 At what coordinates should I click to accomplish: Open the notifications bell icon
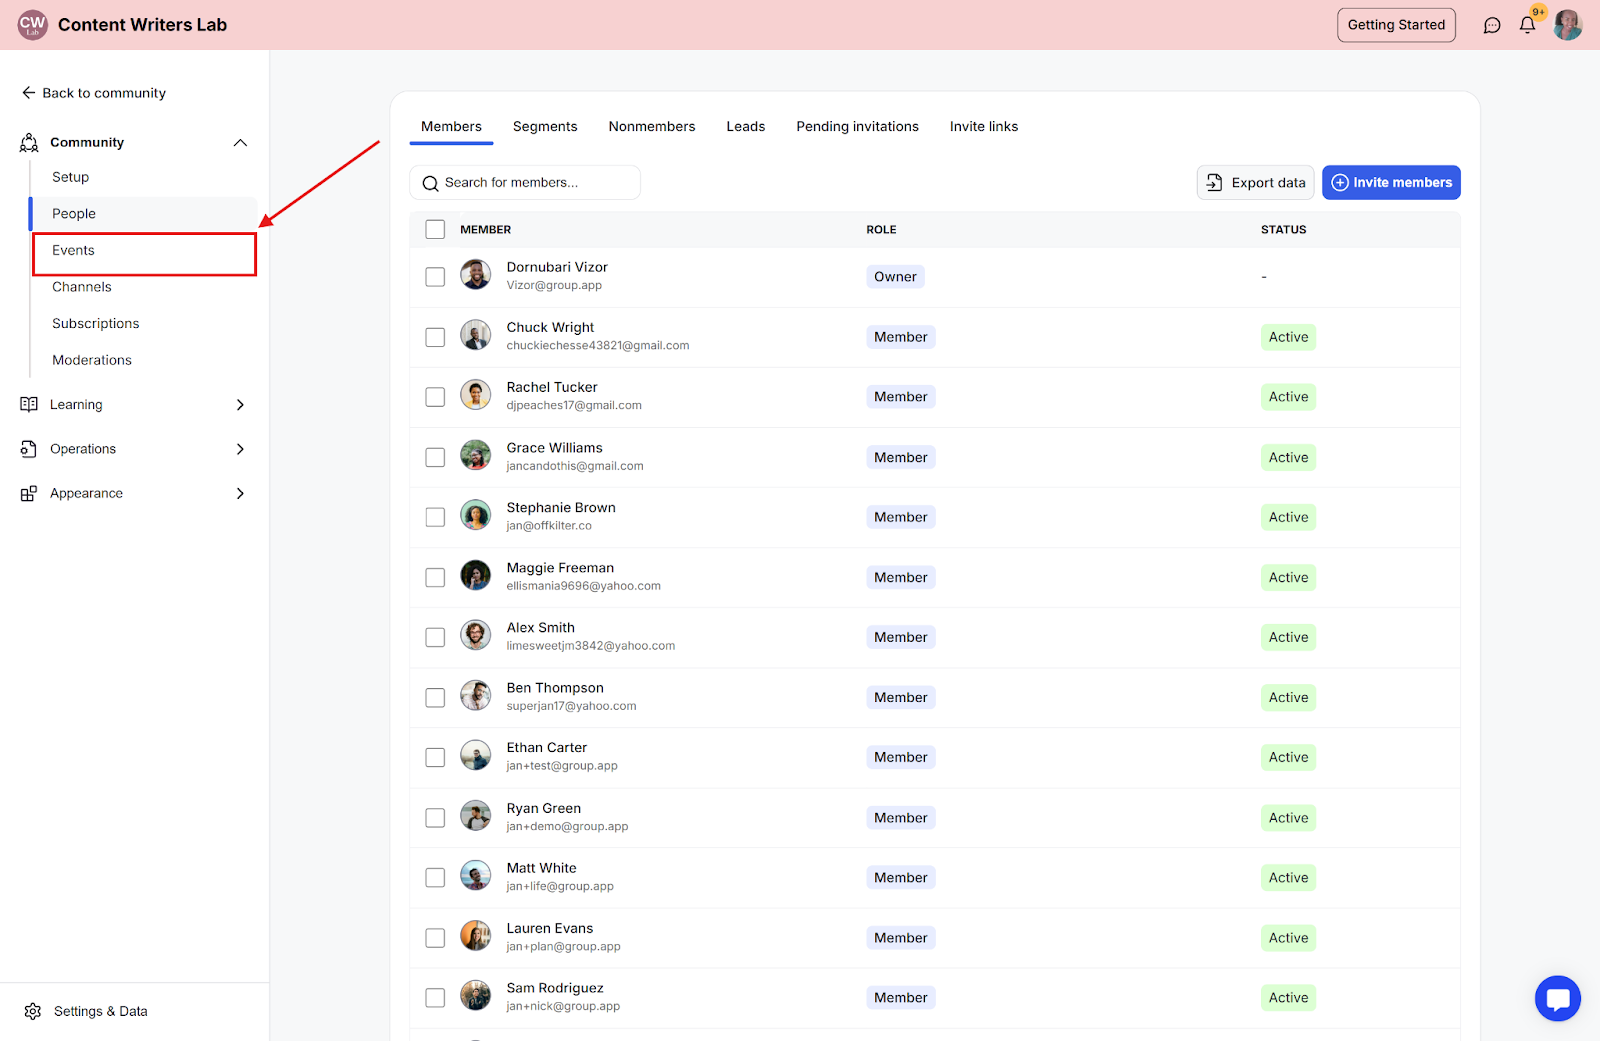click(x=1527, y=25)
